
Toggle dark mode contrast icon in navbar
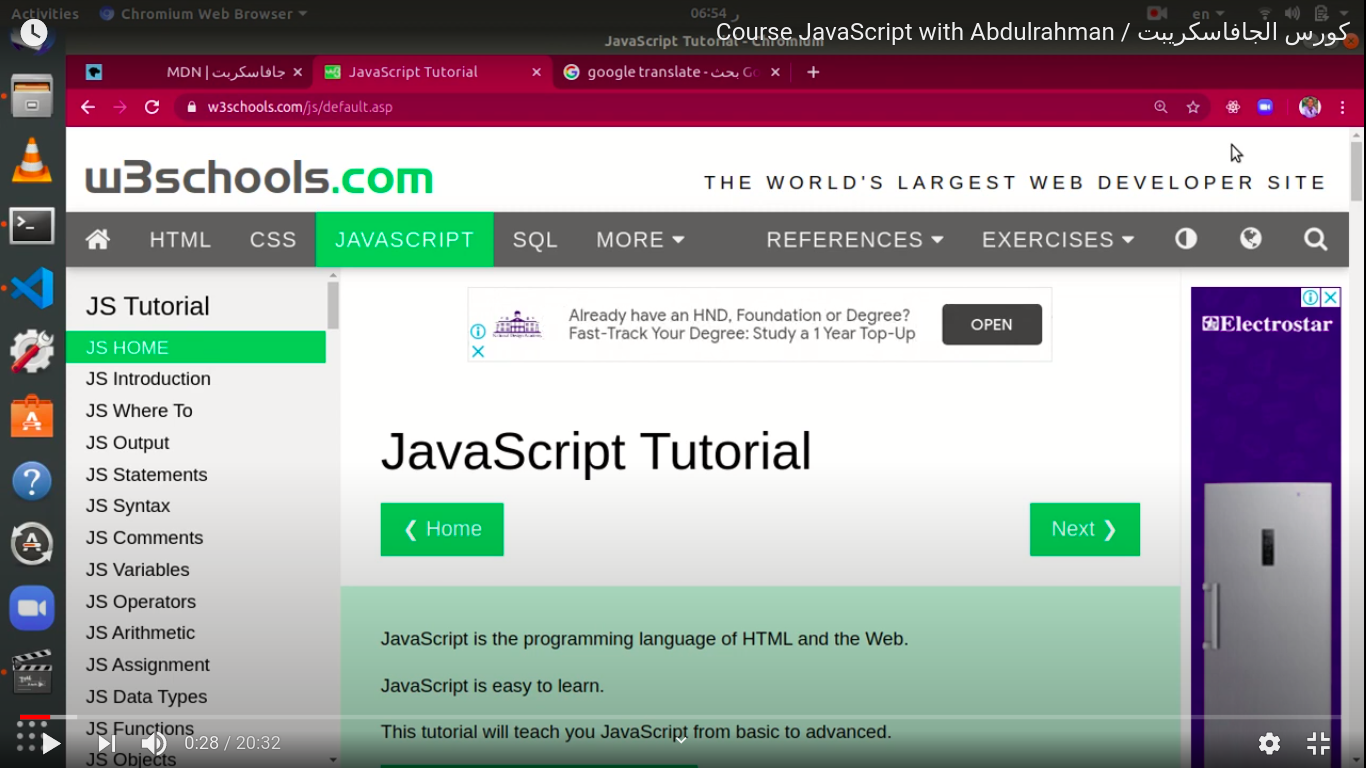[x=1186, y=239]
